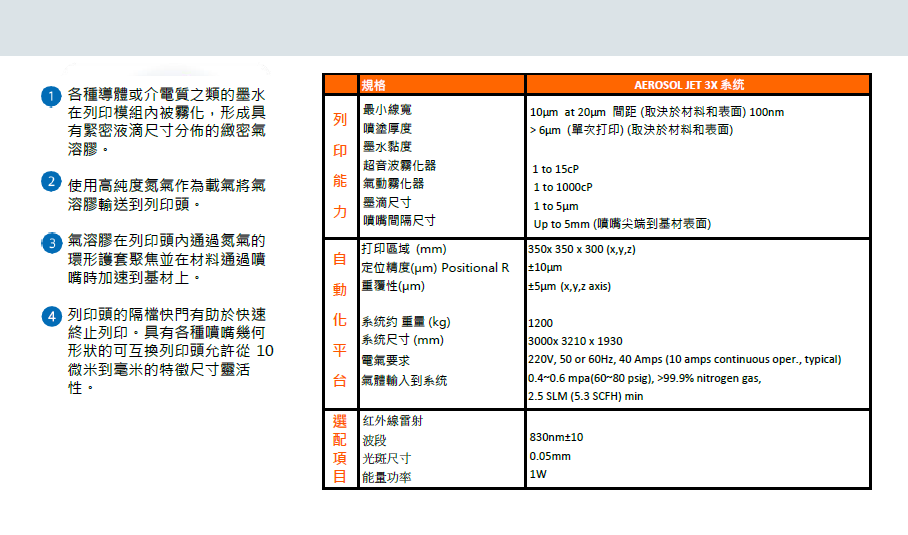Click paragraph beginning 各種導體或介電質
Screen dimensions: 908x535
(x=167, y=122)
